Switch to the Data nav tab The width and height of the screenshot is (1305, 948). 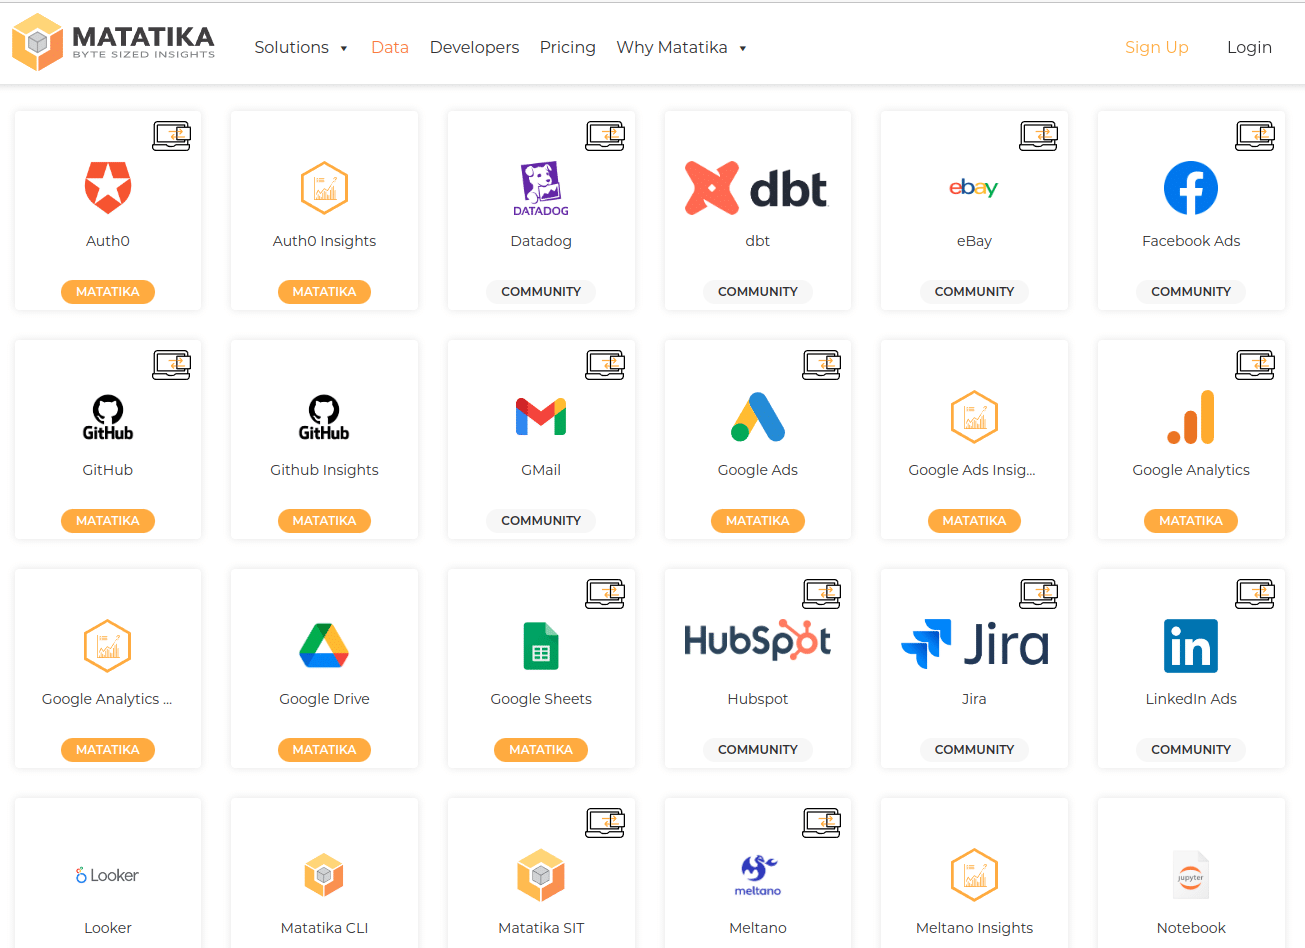(x=389, y=47)
